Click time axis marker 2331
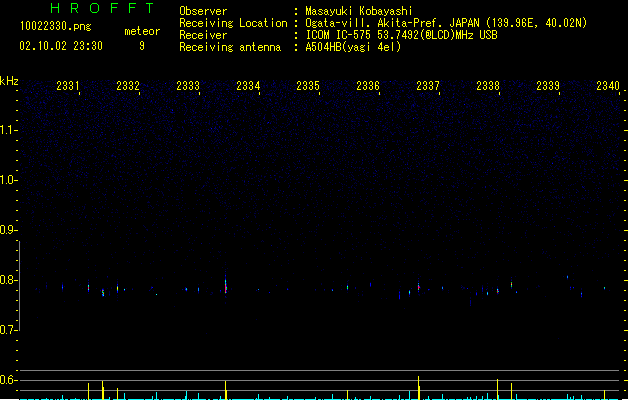 (x=68, y=86)
